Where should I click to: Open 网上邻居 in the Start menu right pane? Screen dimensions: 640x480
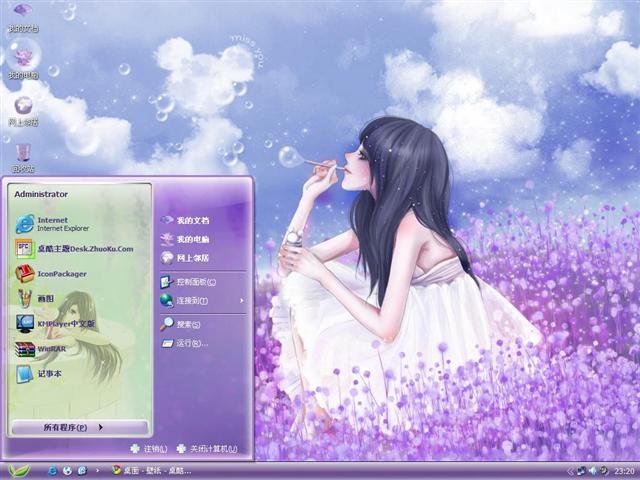185,258
